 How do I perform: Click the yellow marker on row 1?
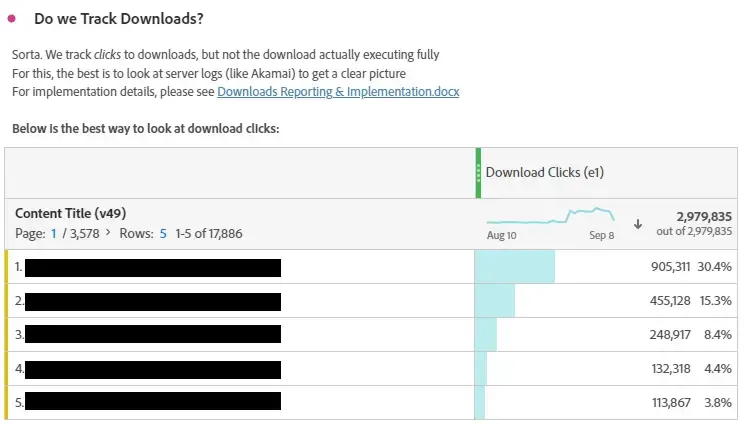point(6,267)
